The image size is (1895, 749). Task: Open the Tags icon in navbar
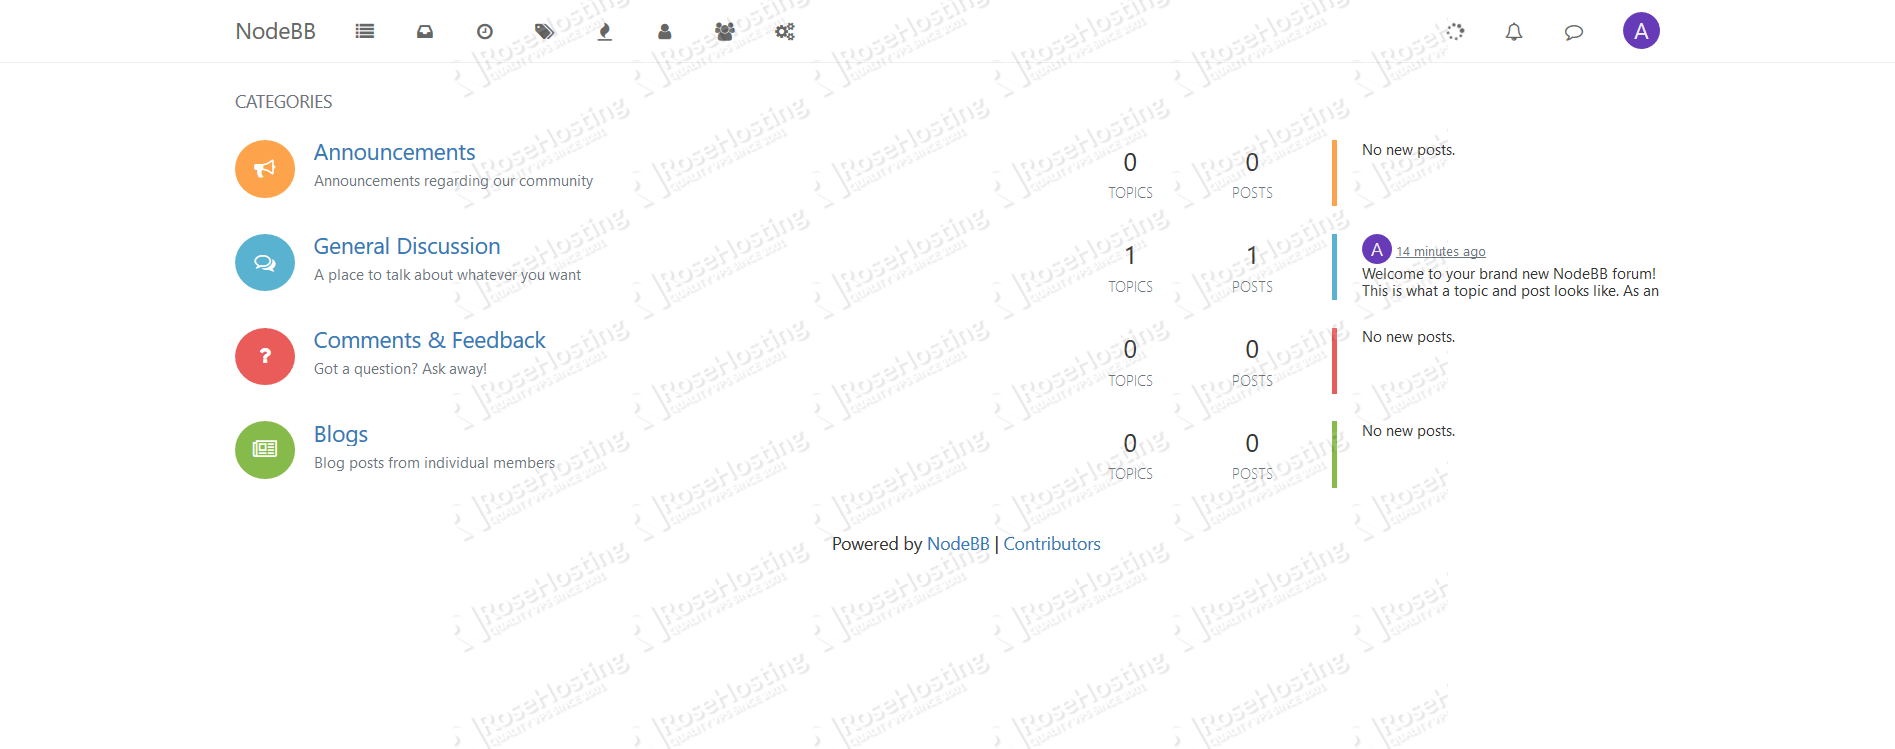click(545, 32)
